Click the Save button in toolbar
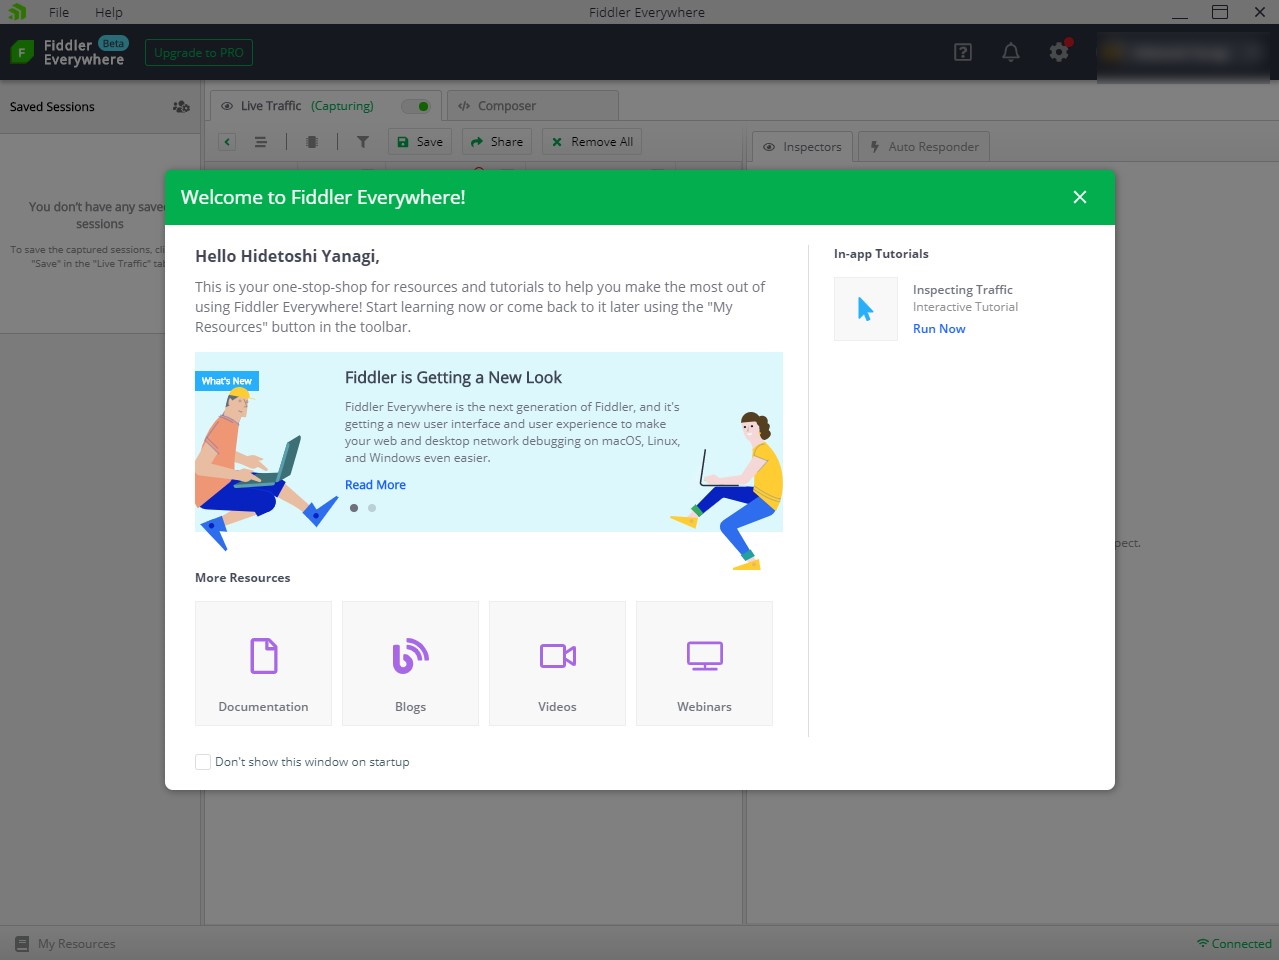This screenshot has height=960, width=1279. point(420,142)
